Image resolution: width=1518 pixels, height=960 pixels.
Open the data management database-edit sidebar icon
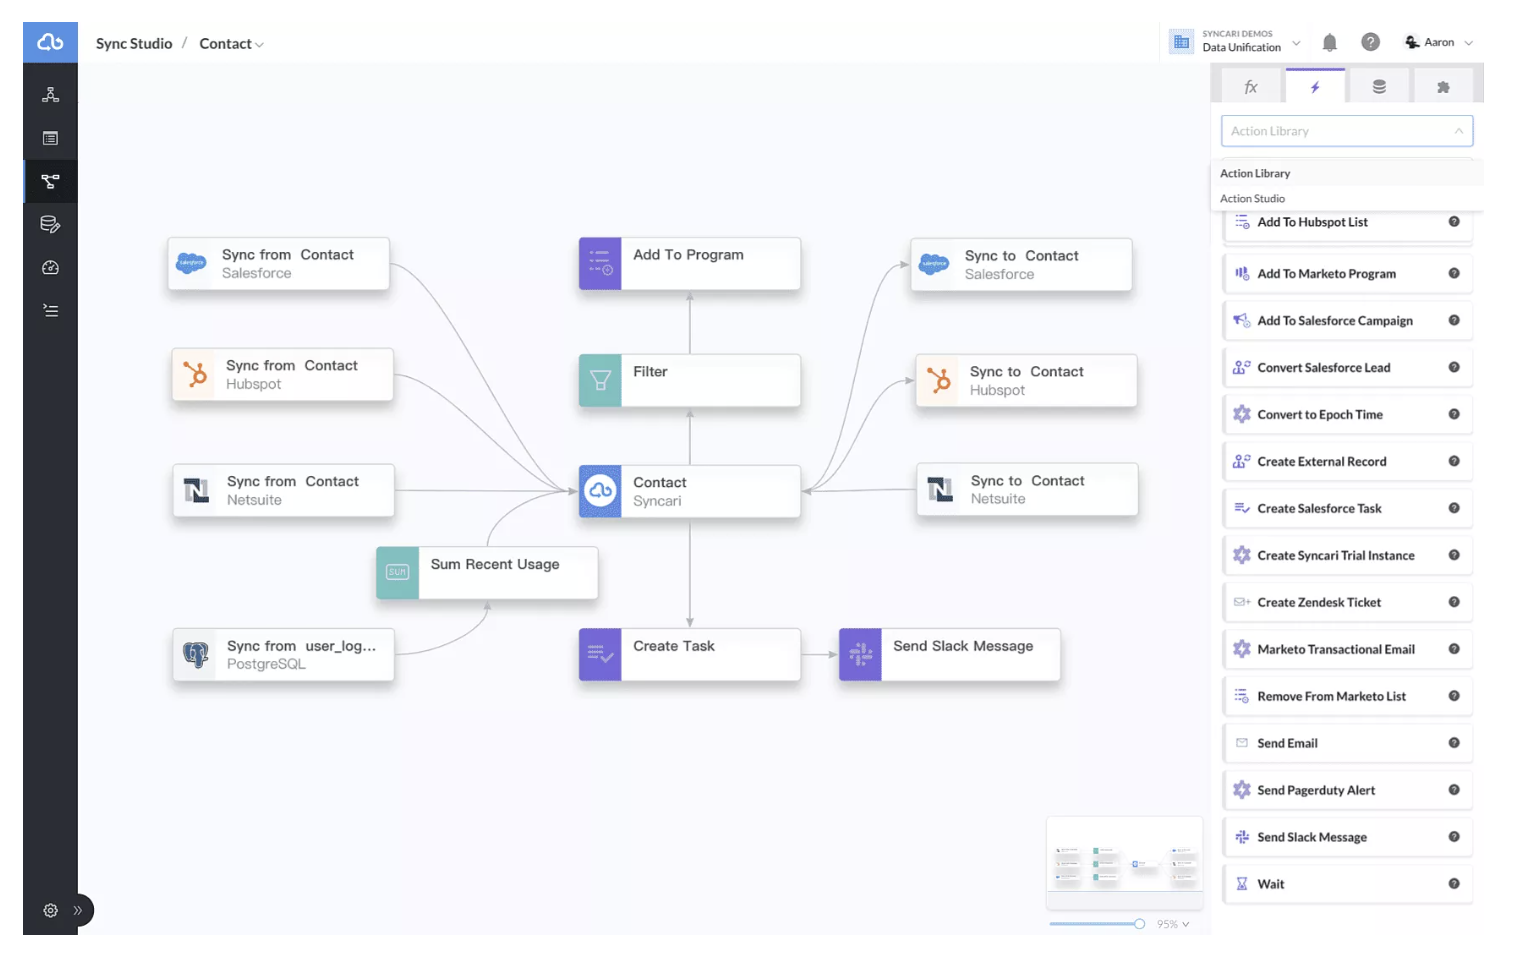pyautogui.click(x=50, y=224)
